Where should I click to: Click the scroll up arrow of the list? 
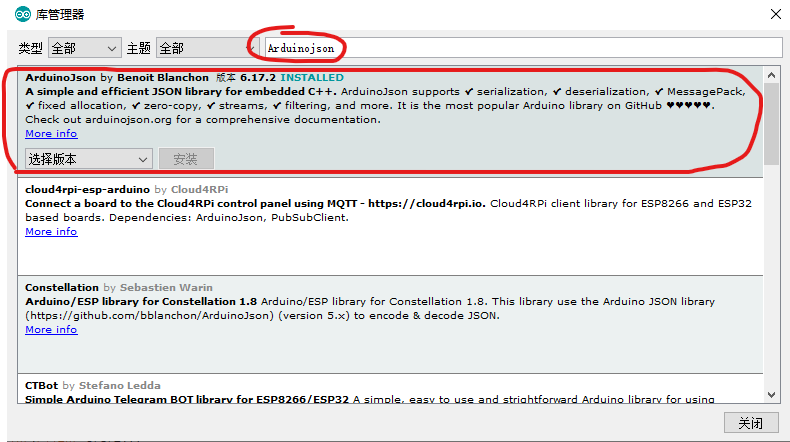point(771,75)
